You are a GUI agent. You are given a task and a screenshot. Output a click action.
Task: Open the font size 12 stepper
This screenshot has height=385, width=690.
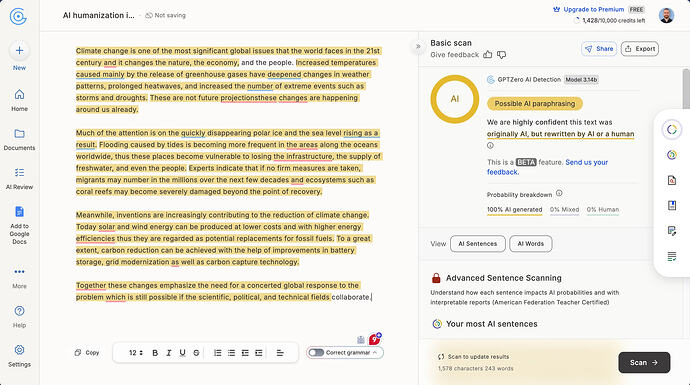[136, 353]
